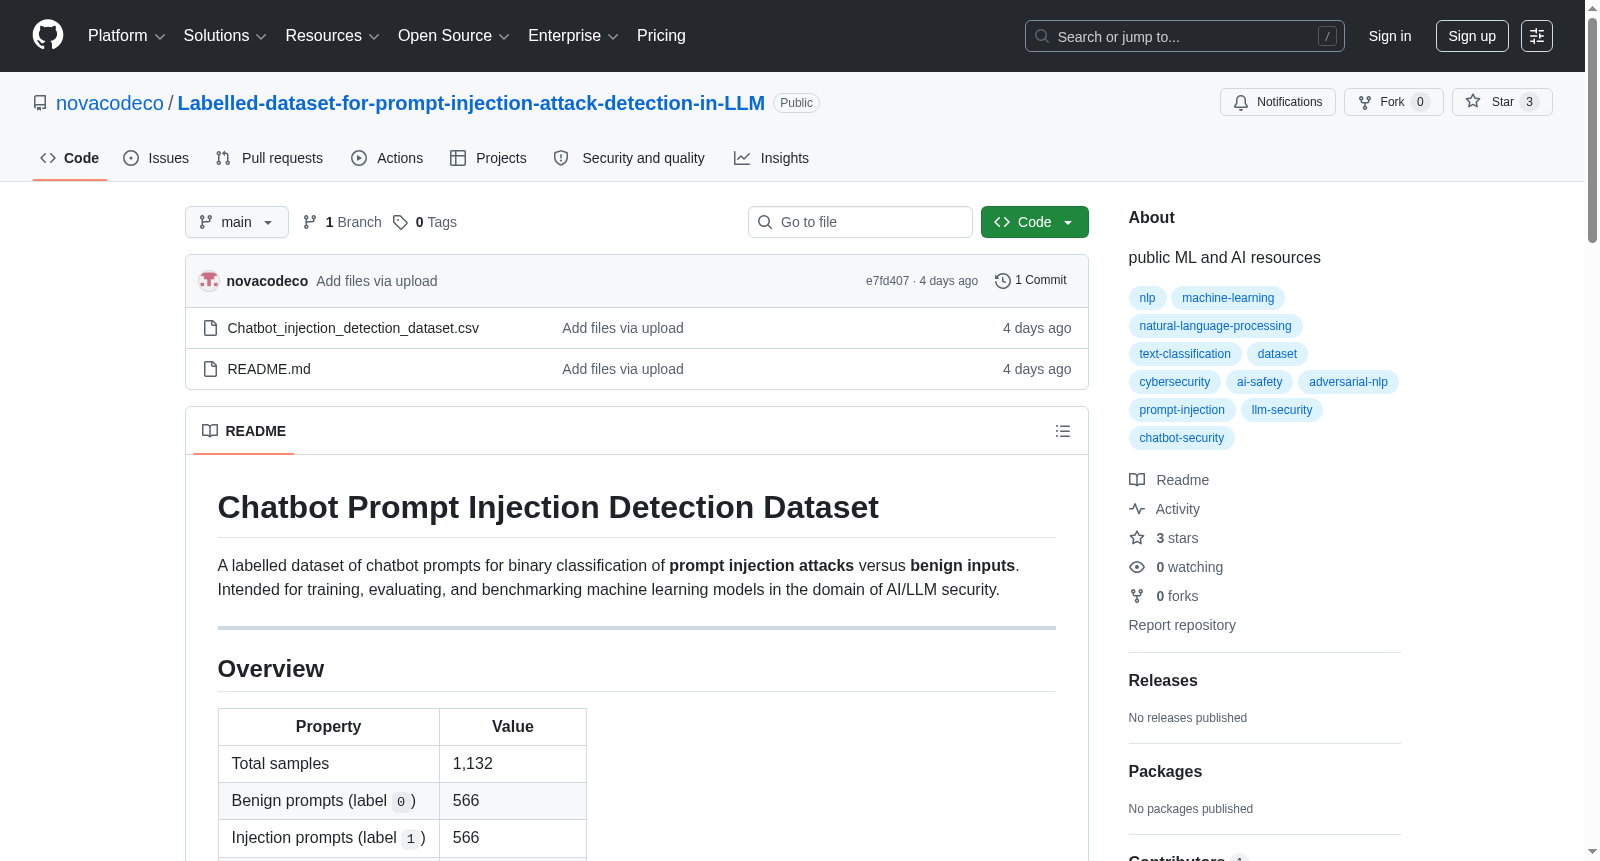Open the README.md file
Viewport: 1600px width, 861px height.
(269, 369)
